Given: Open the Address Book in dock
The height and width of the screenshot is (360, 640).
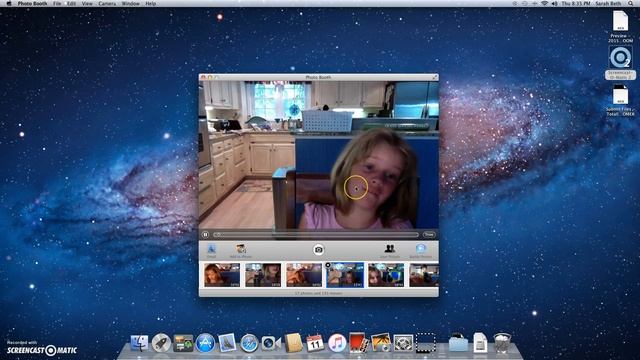Looking at the screenshot, I should coord(293,343).
